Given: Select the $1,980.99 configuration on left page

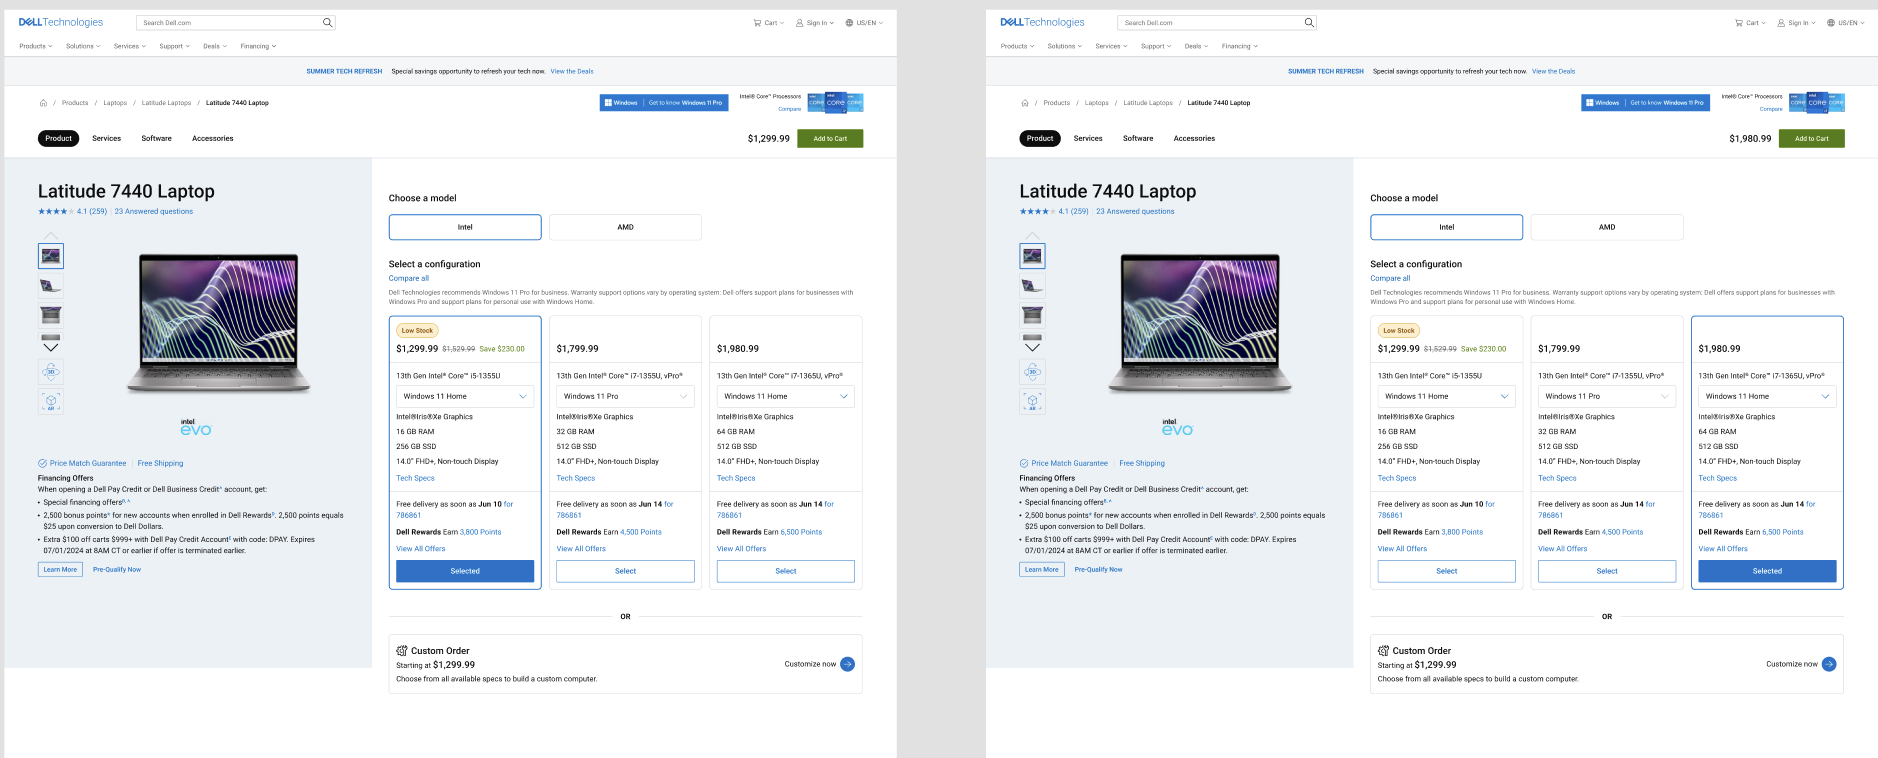Looking at the screenshot, I should (786, 571).
